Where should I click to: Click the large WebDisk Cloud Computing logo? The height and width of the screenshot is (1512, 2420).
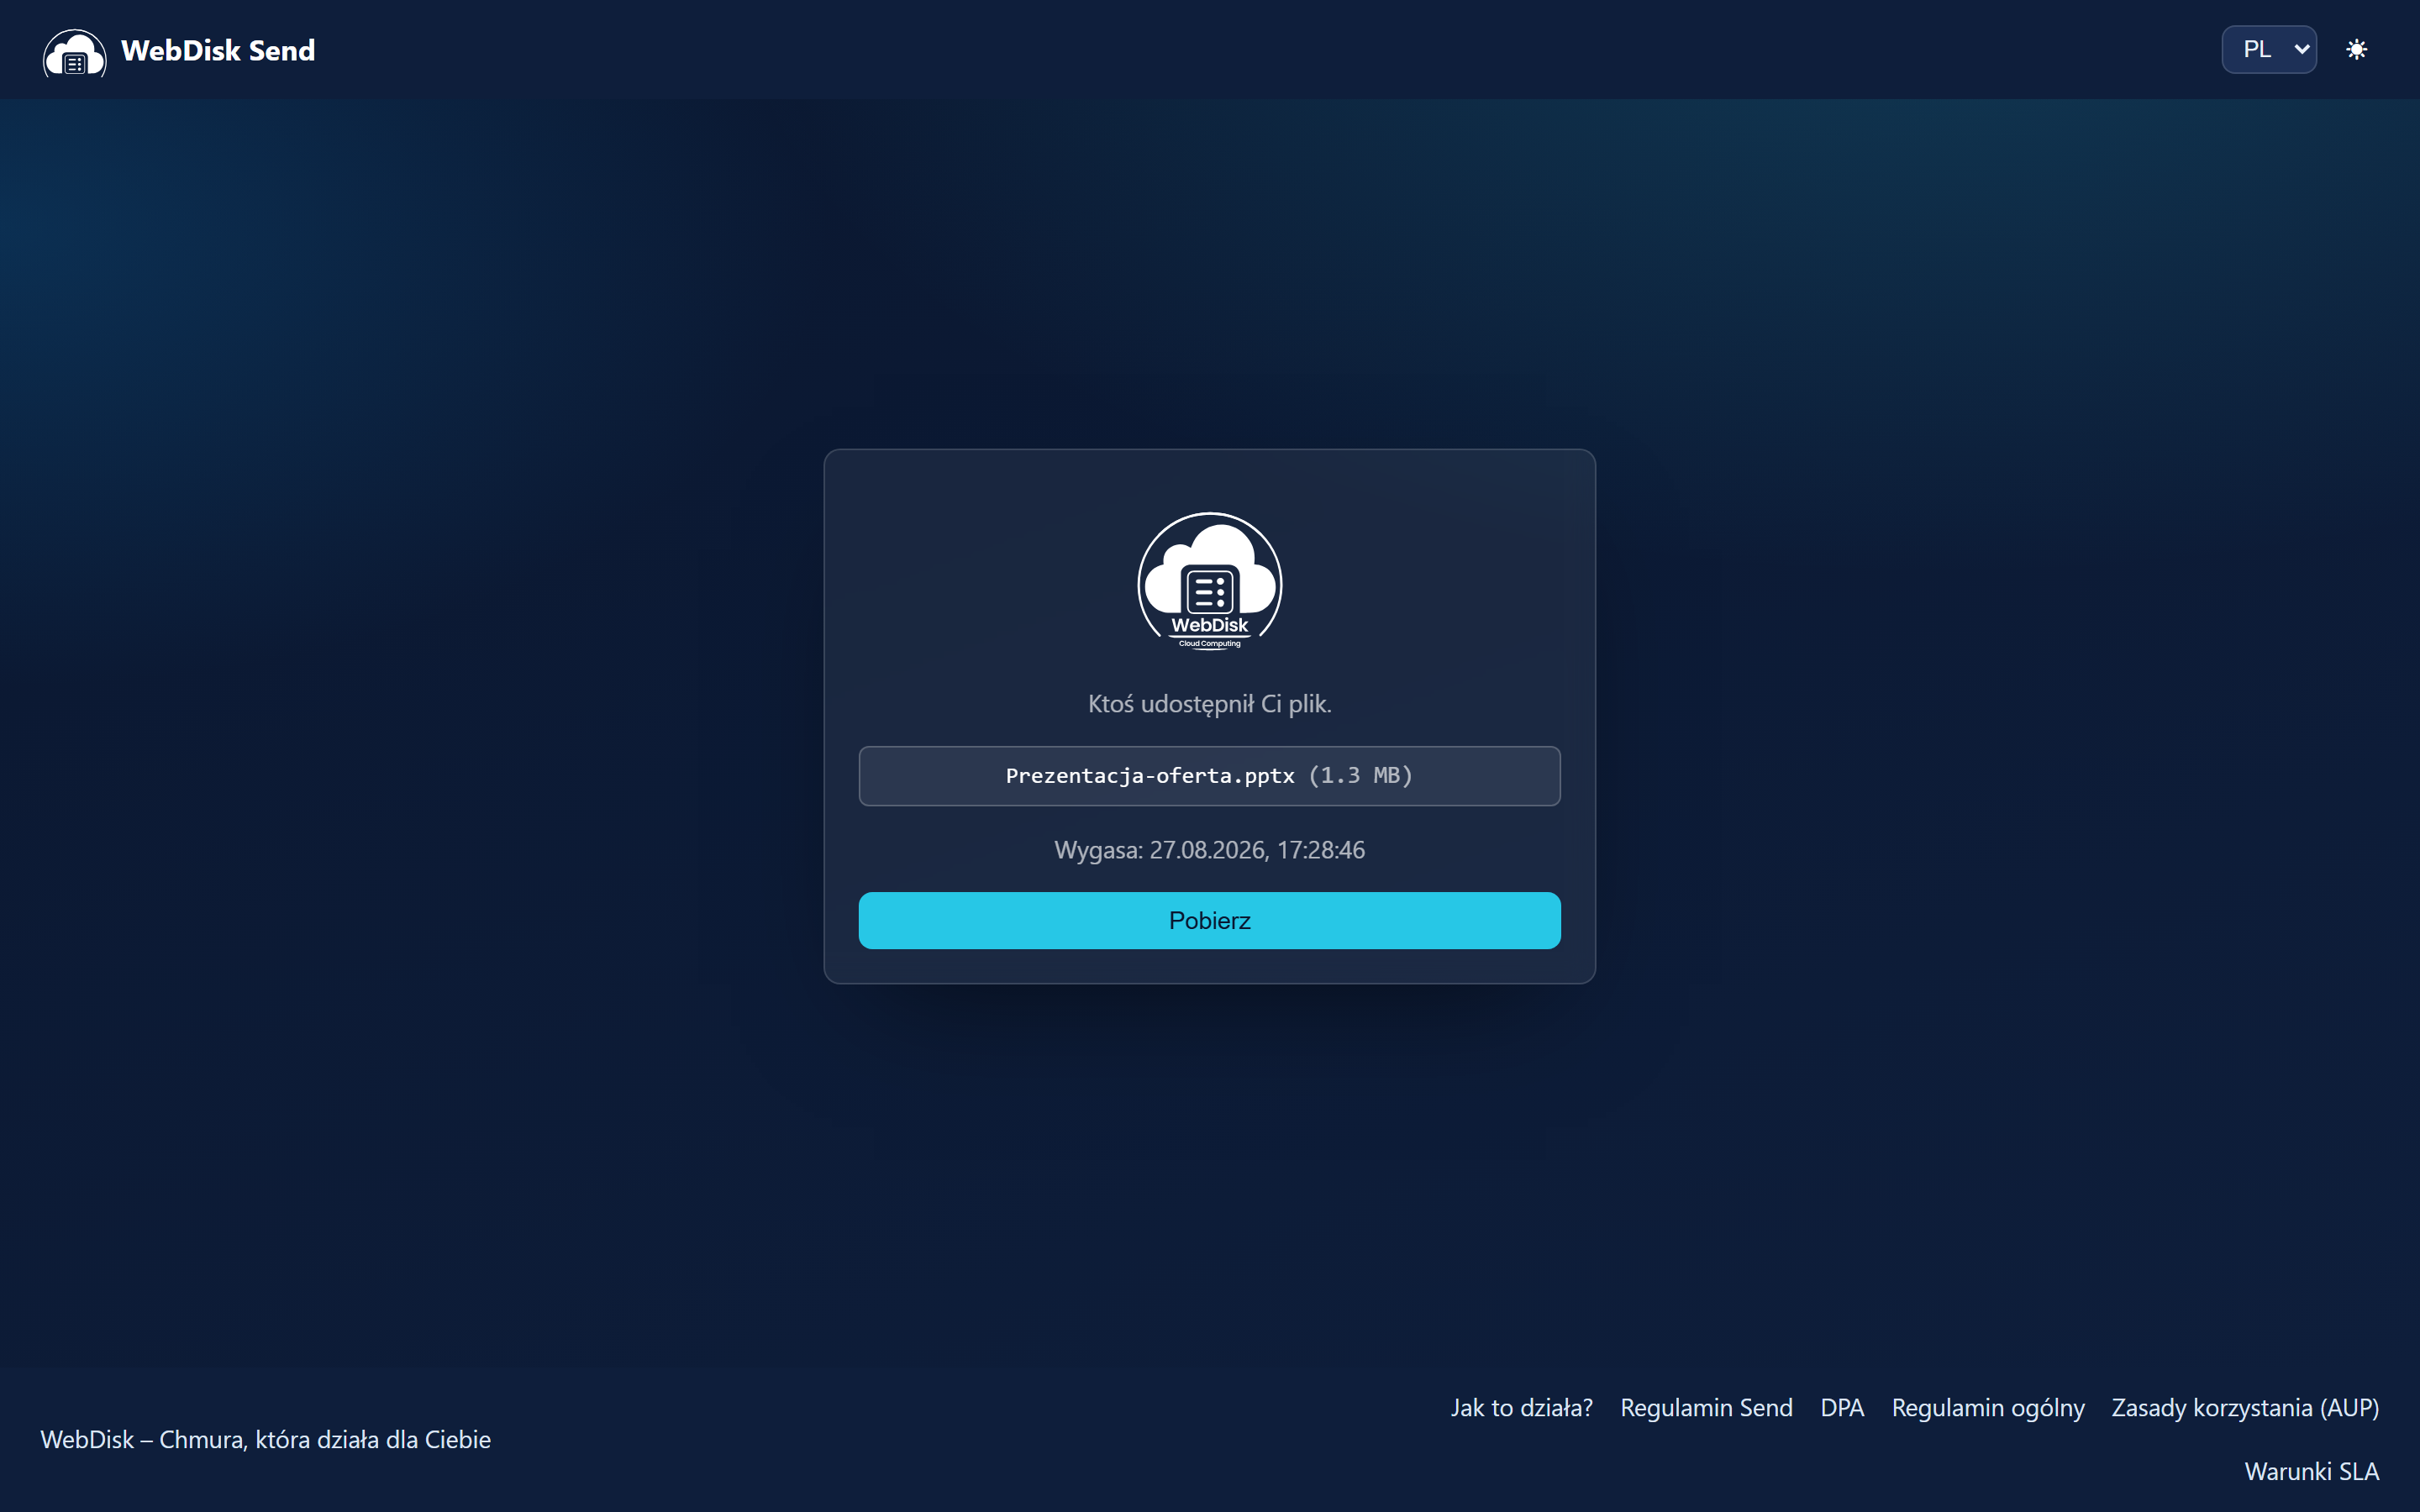coord(1210,581)
